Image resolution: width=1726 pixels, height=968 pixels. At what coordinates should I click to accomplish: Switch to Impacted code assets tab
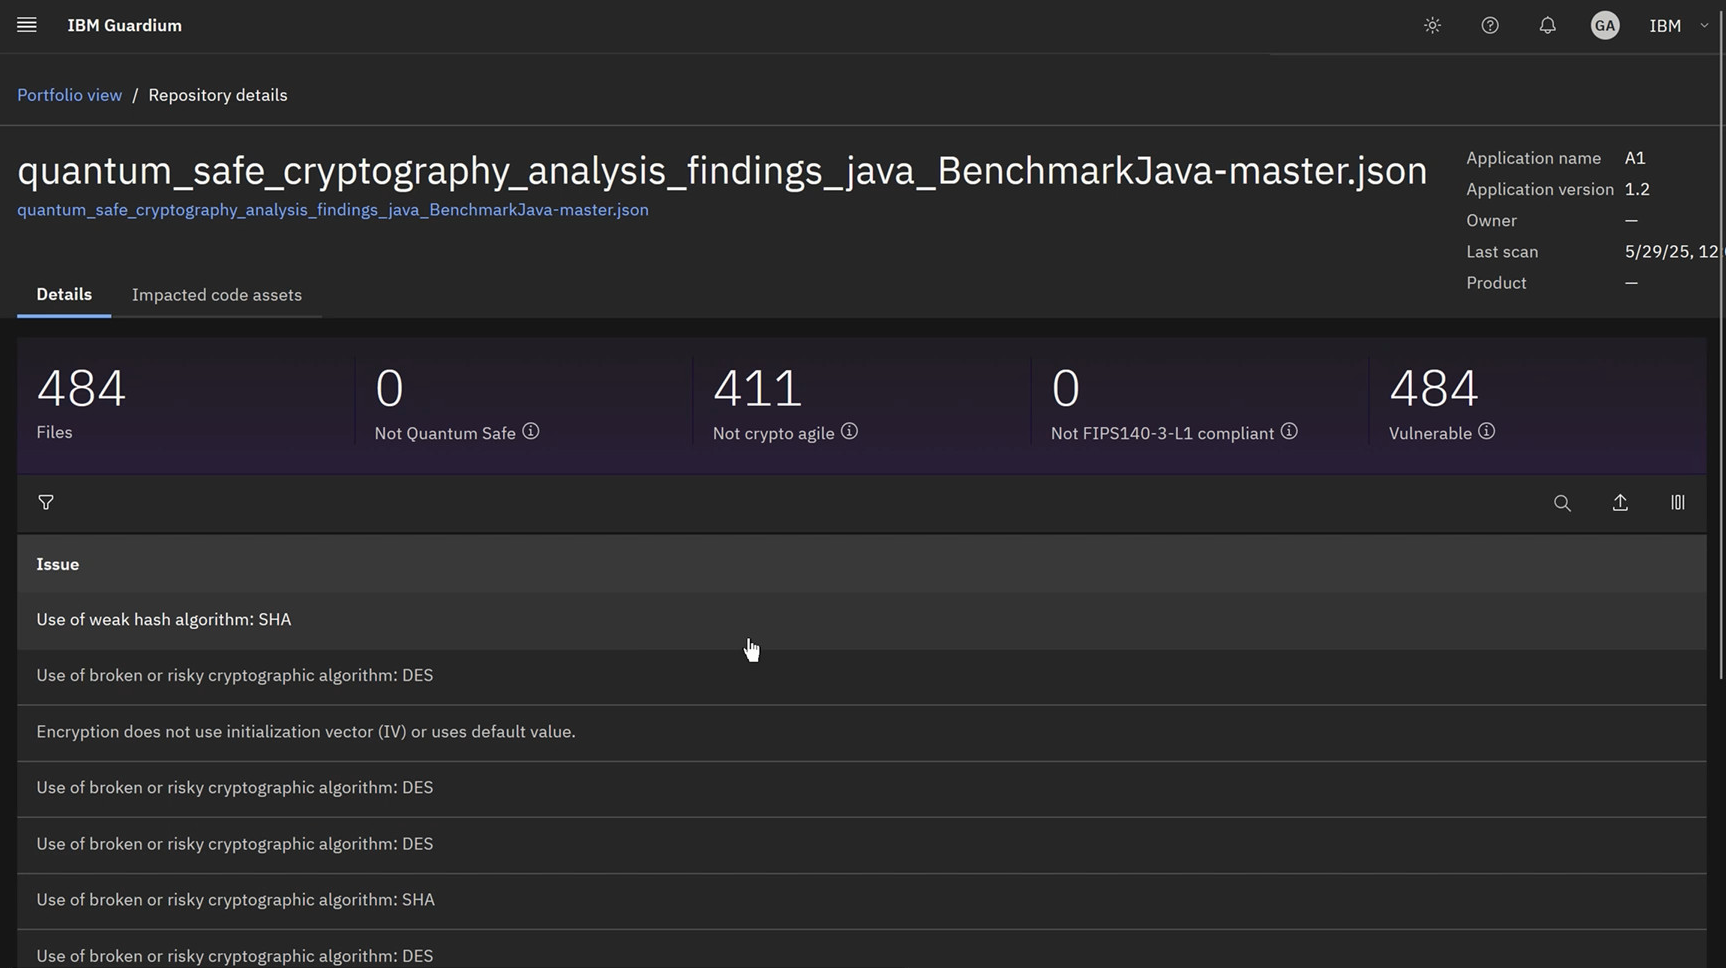click(217, 295)
